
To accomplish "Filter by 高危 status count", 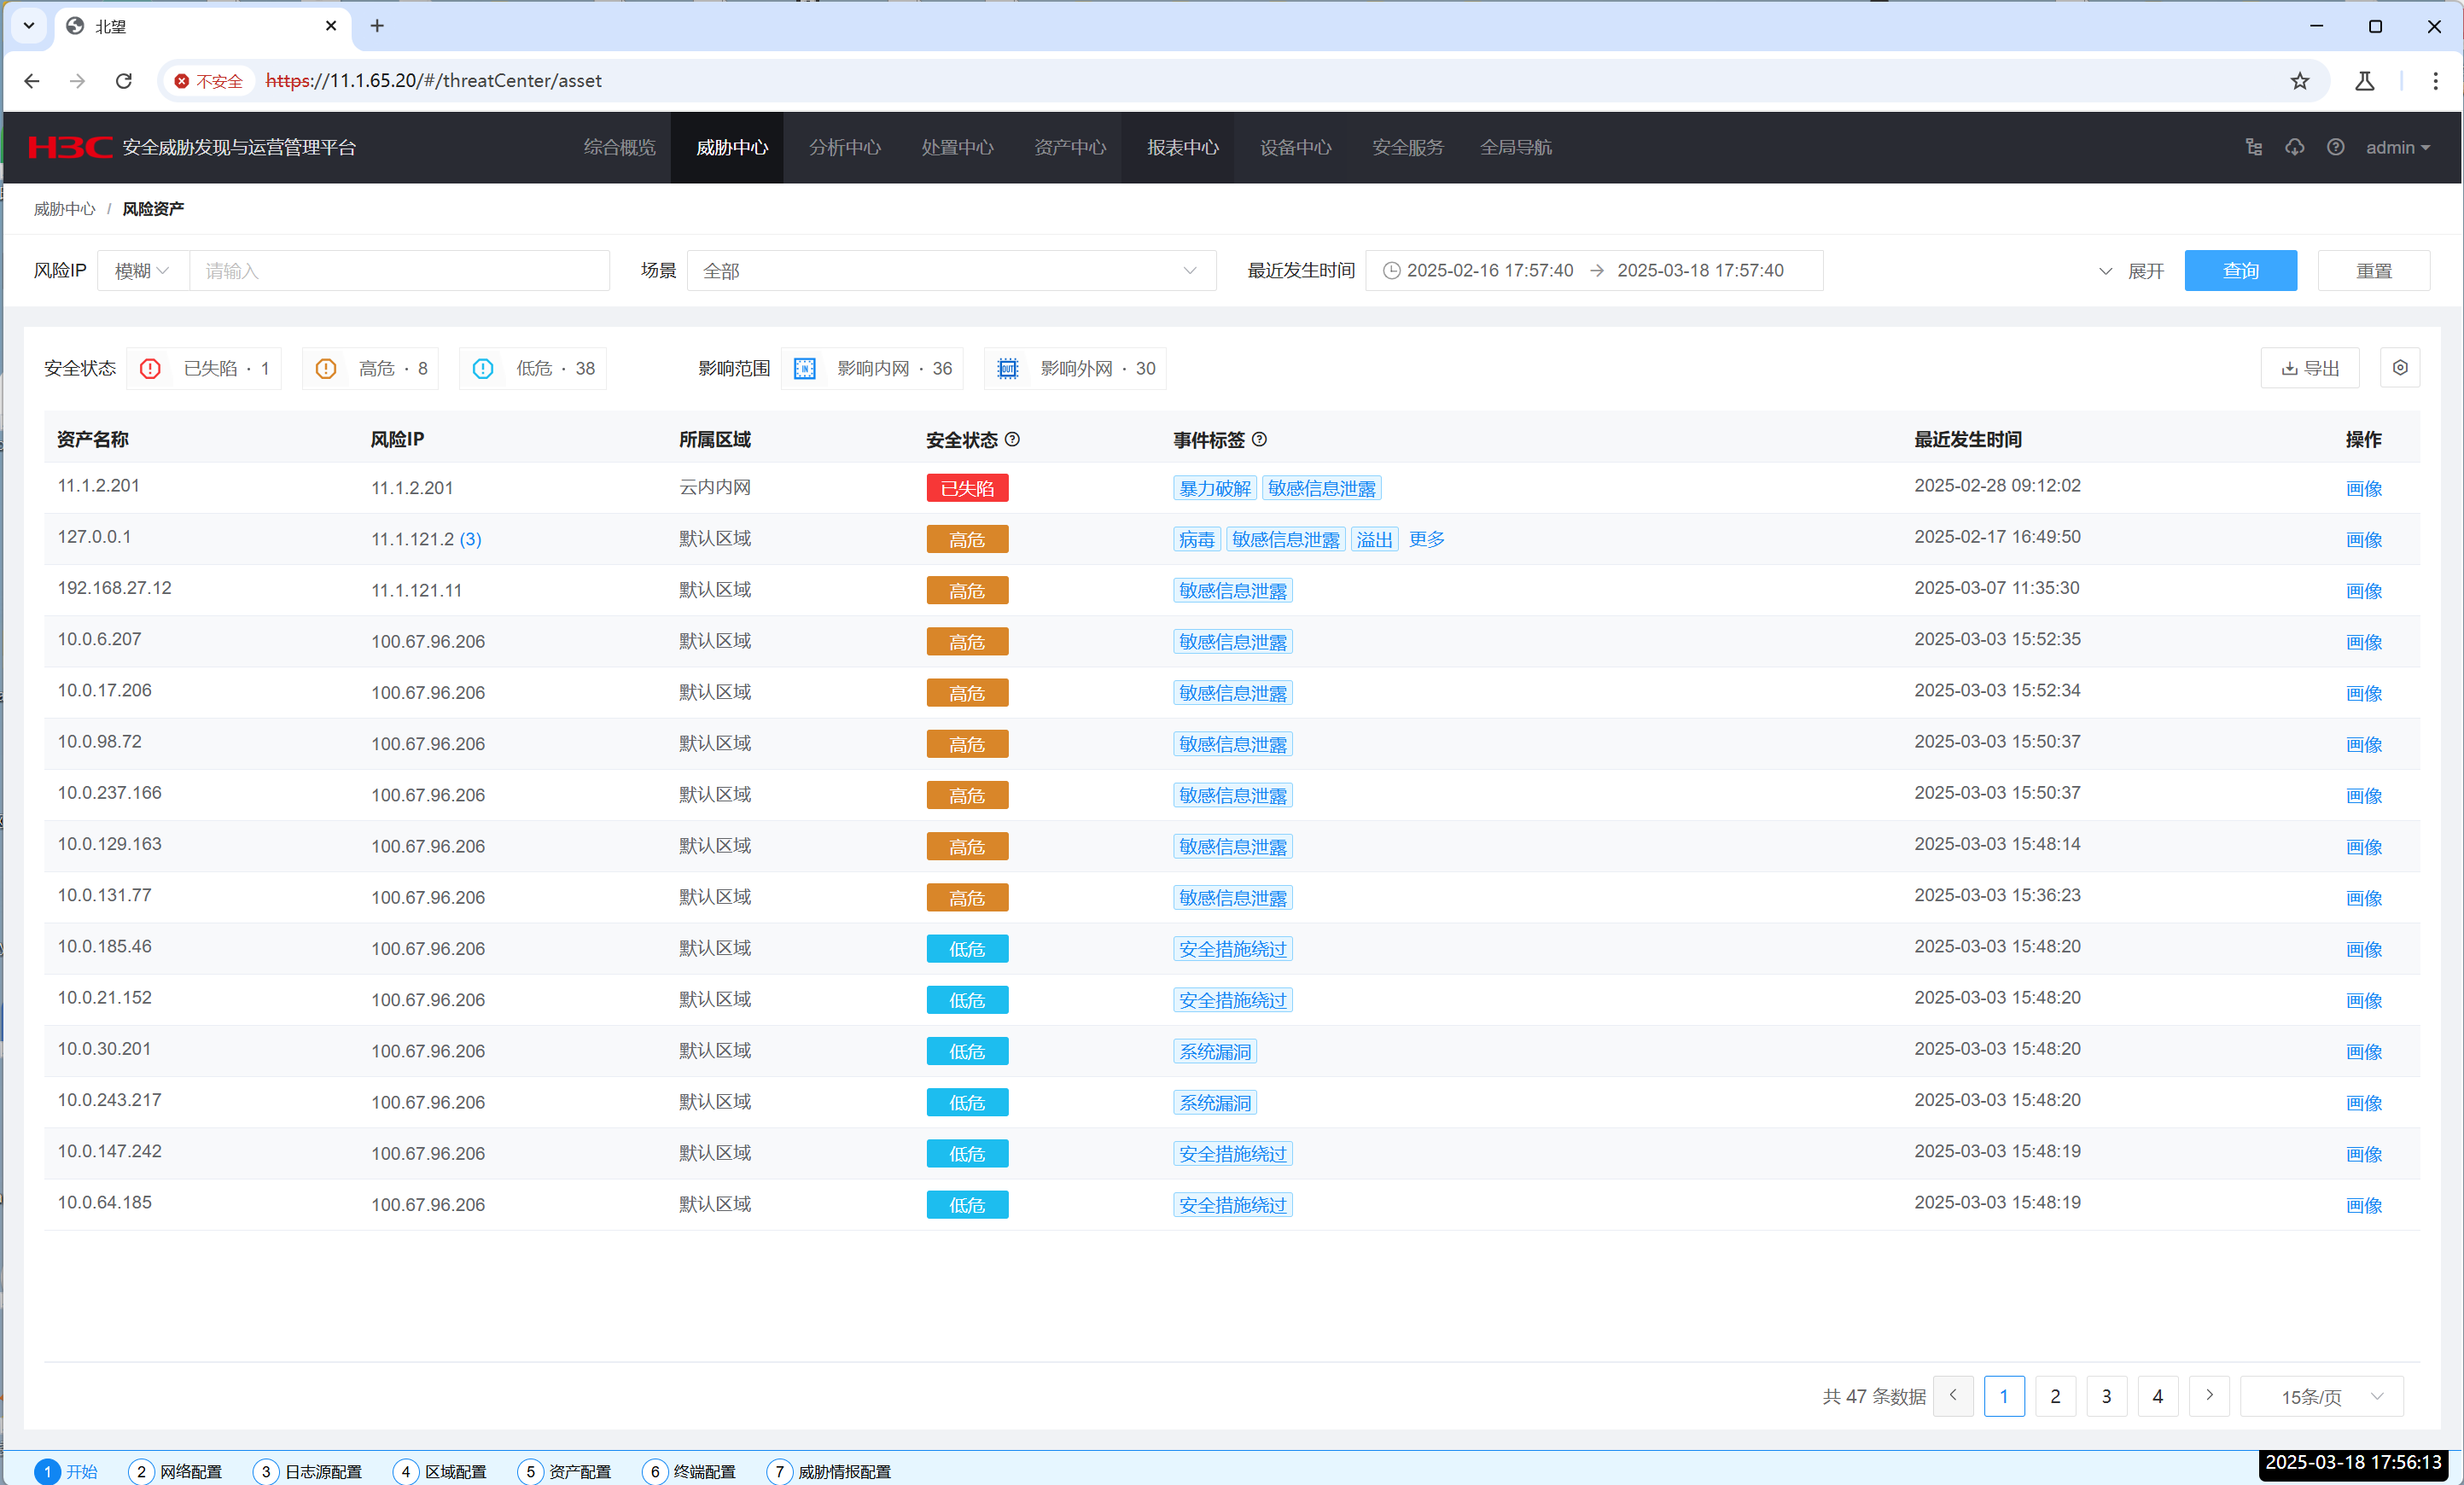I will (x=370, y=369).
